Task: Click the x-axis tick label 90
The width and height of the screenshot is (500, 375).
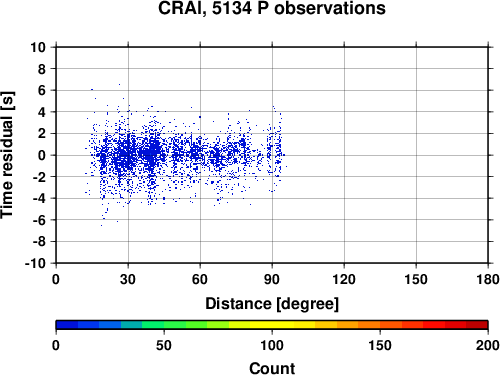Action: point(272,279)
